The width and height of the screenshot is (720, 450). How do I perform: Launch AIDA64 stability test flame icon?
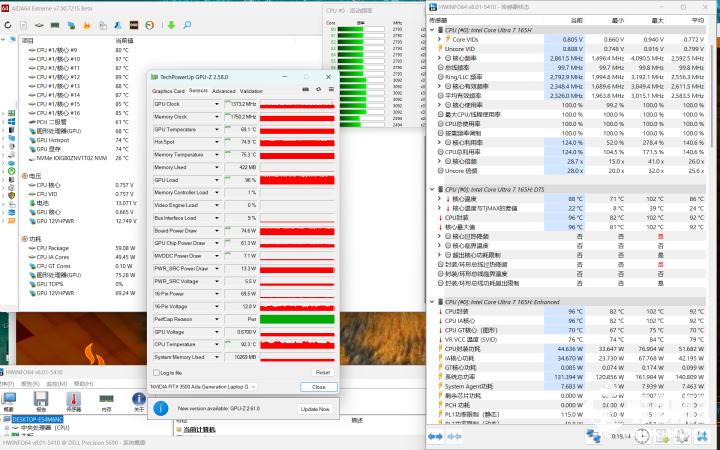coord(87,25)
